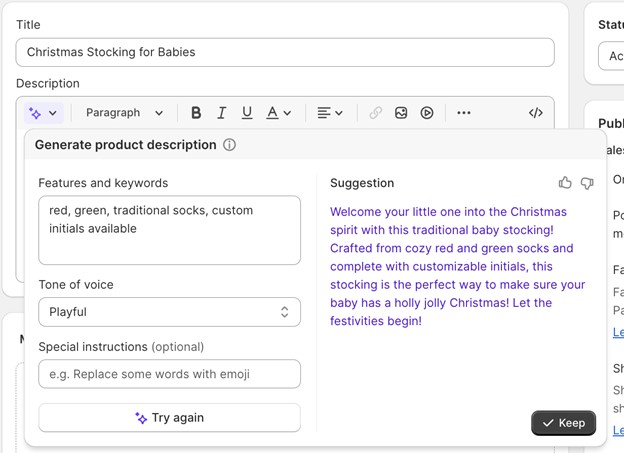This screenshot has width=624, height=453.
Task: Click the Special instructions input field
Action: tap(170, 374)
